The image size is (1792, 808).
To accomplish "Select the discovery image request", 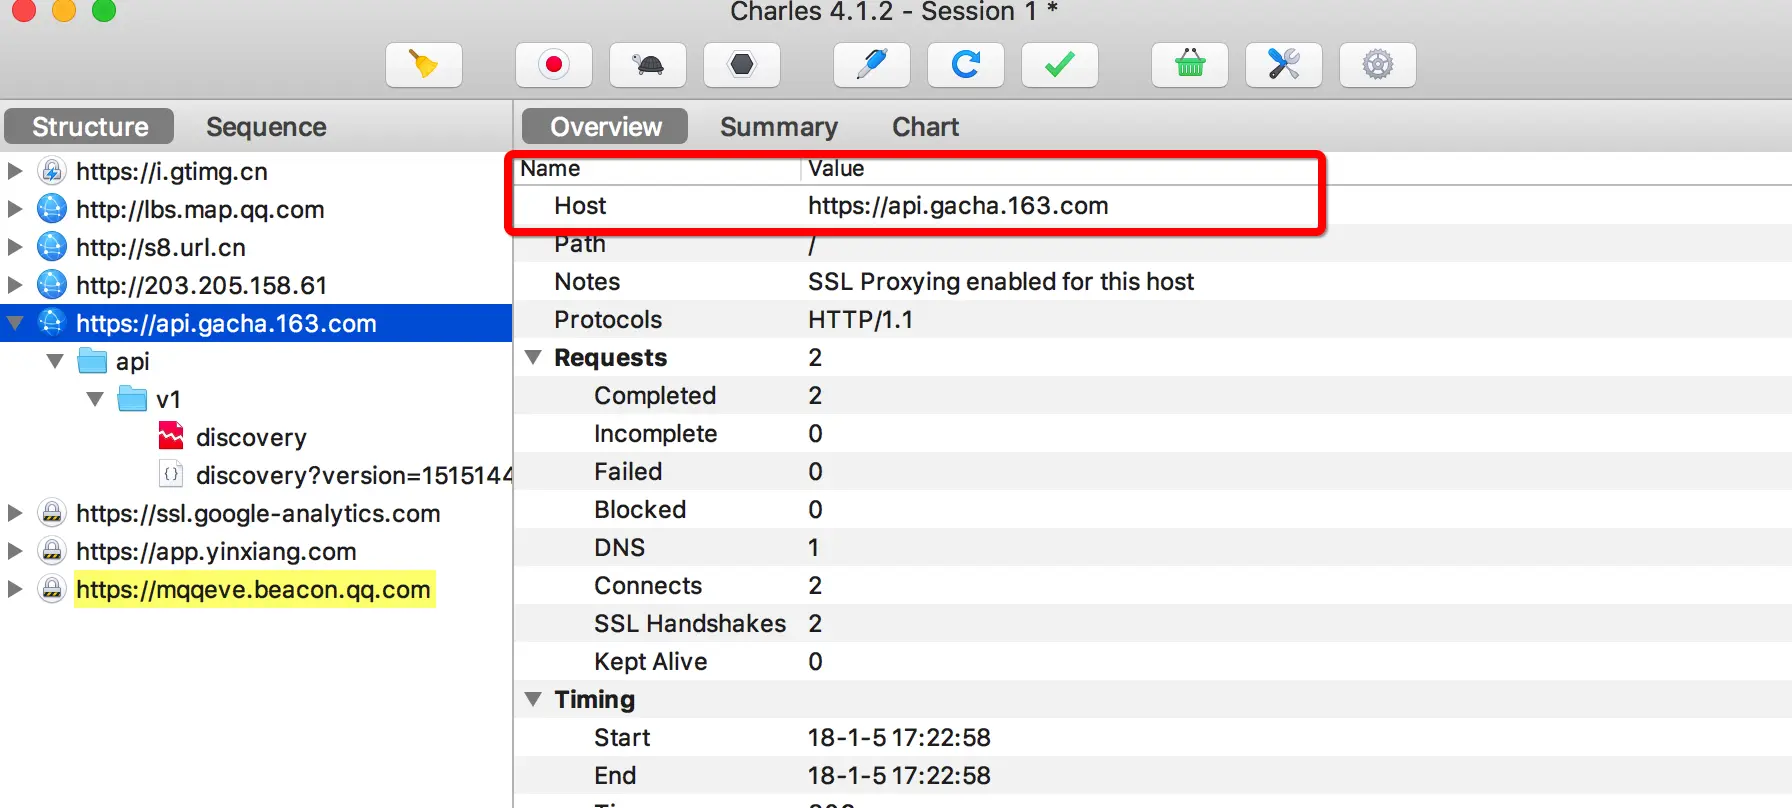I will point(251,437).
